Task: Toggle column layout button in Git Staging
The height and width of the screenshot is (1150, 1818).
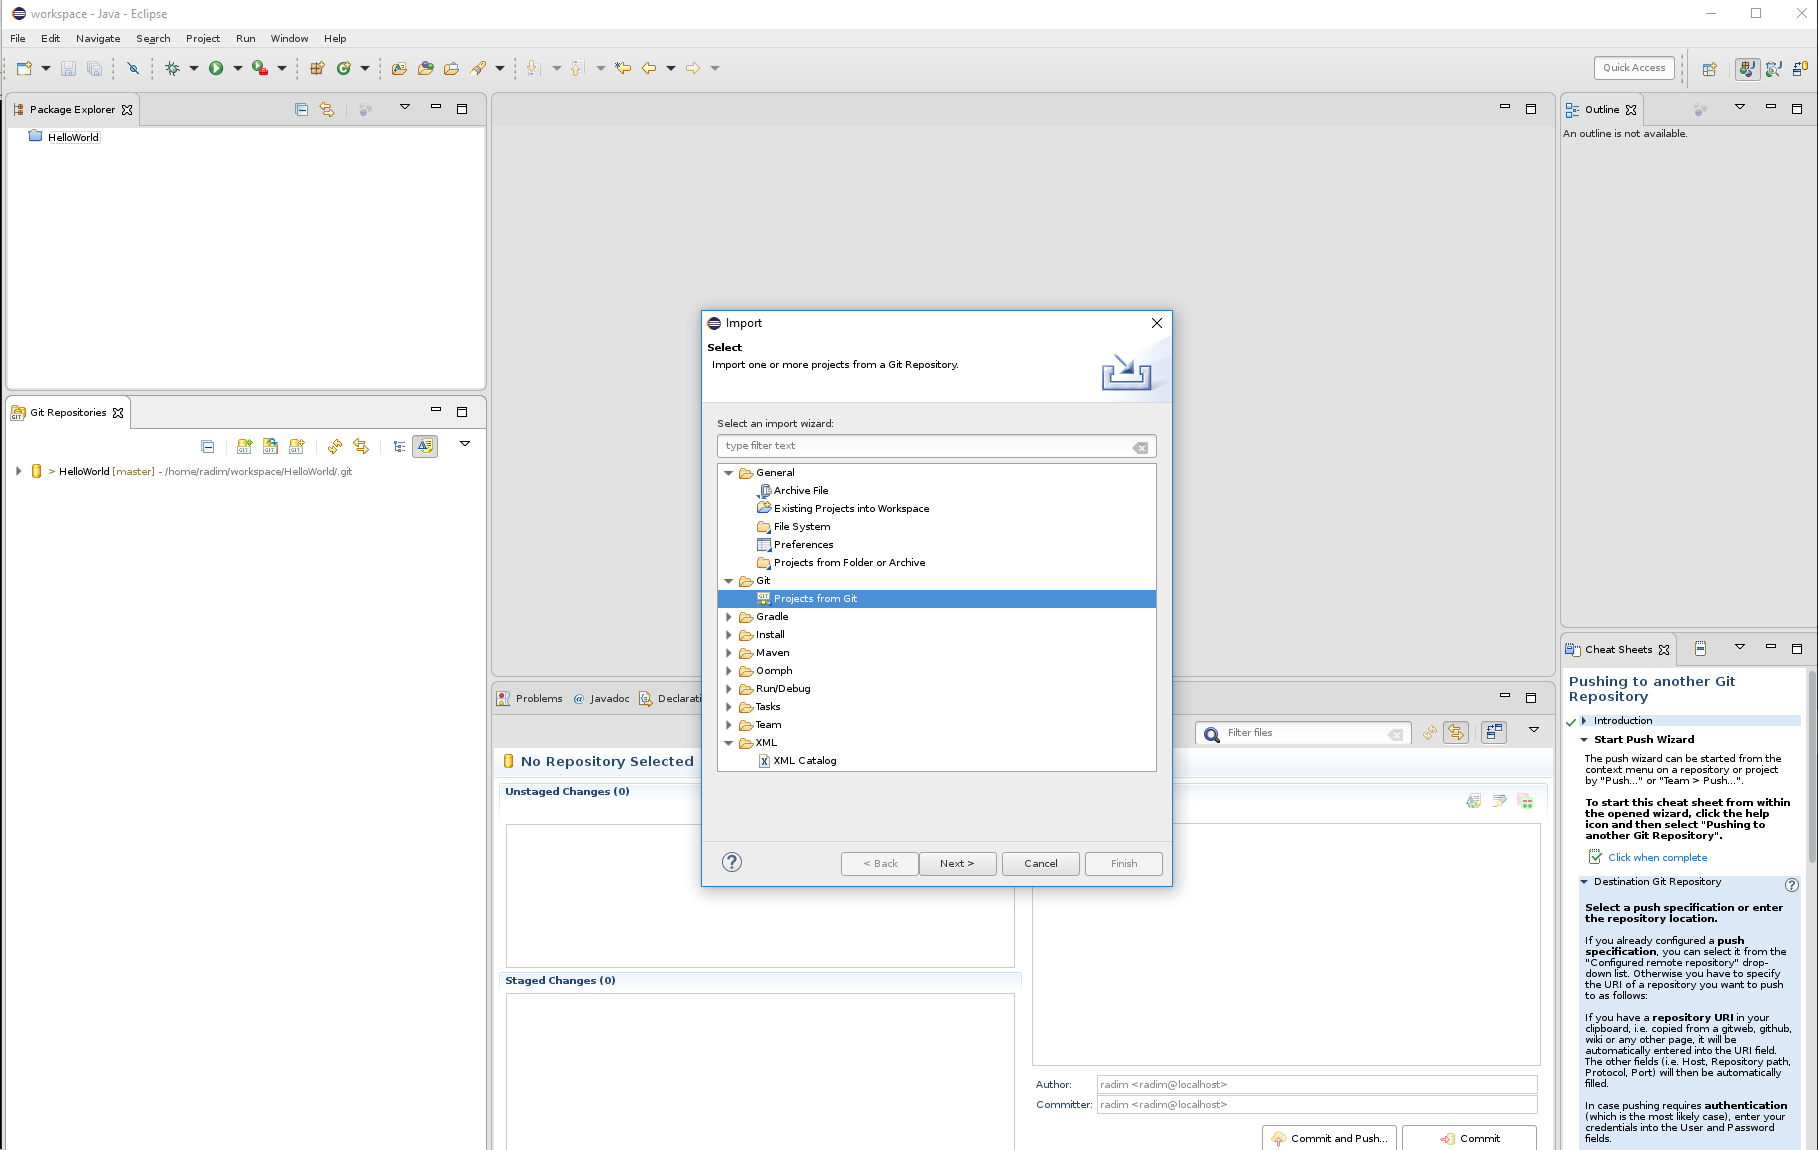Action: pos(1494,733)
